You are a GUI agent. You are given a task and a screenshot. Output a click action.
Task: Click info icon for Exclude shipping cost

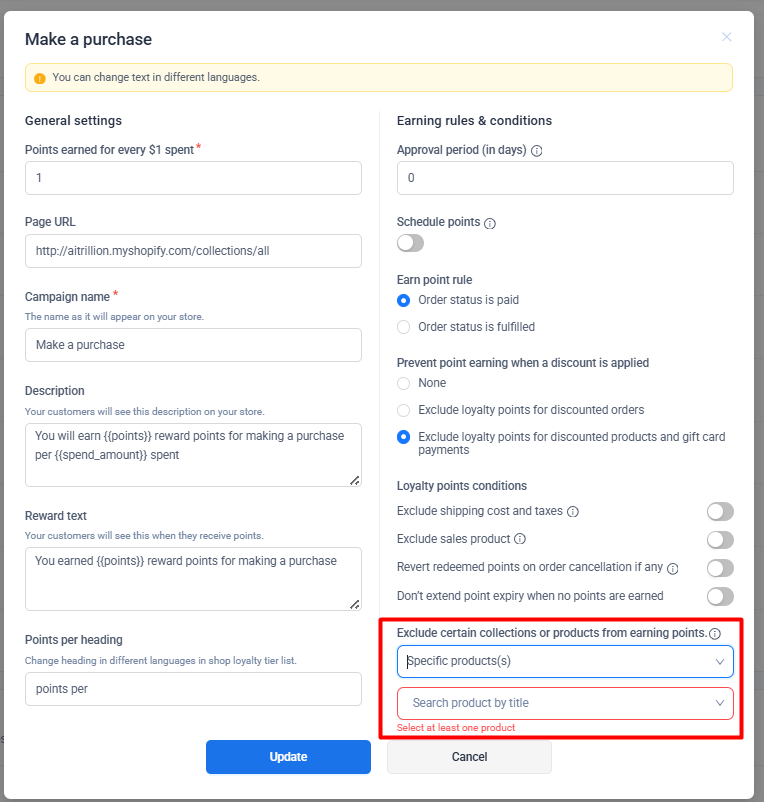[x=573, y=512]
